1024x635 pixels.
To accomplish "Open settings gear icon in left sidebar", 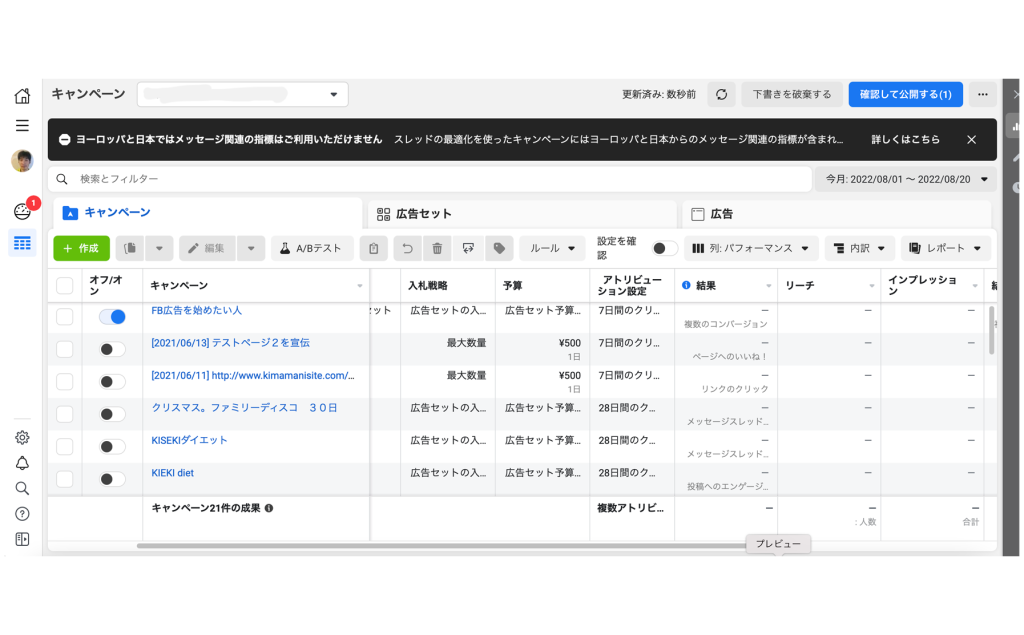I will pos(22,438).
